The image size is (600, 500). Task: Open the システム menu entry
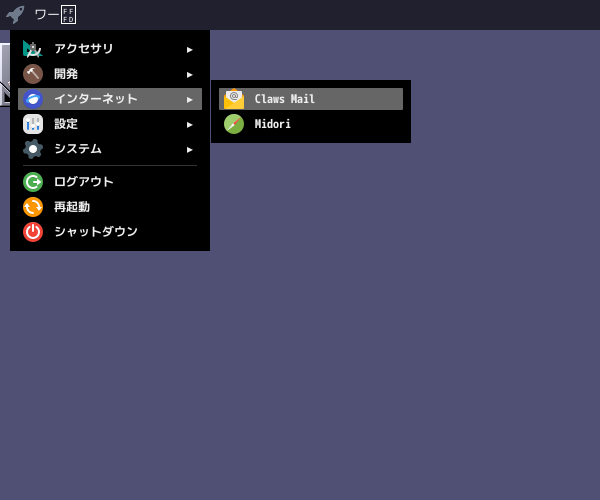click(x=110, y=149)
